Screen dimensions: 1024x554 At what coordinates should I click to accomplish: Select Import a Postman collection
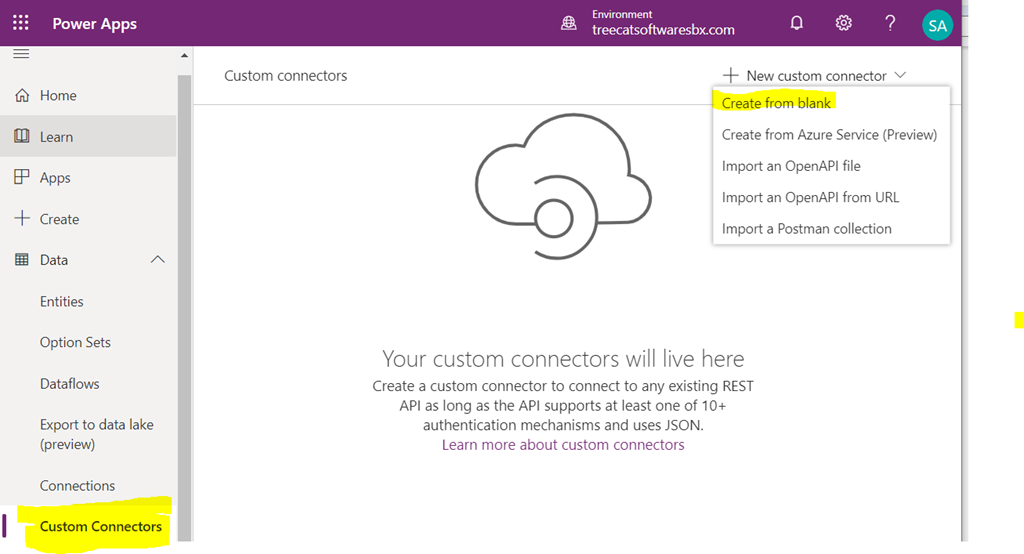(807, 229)
